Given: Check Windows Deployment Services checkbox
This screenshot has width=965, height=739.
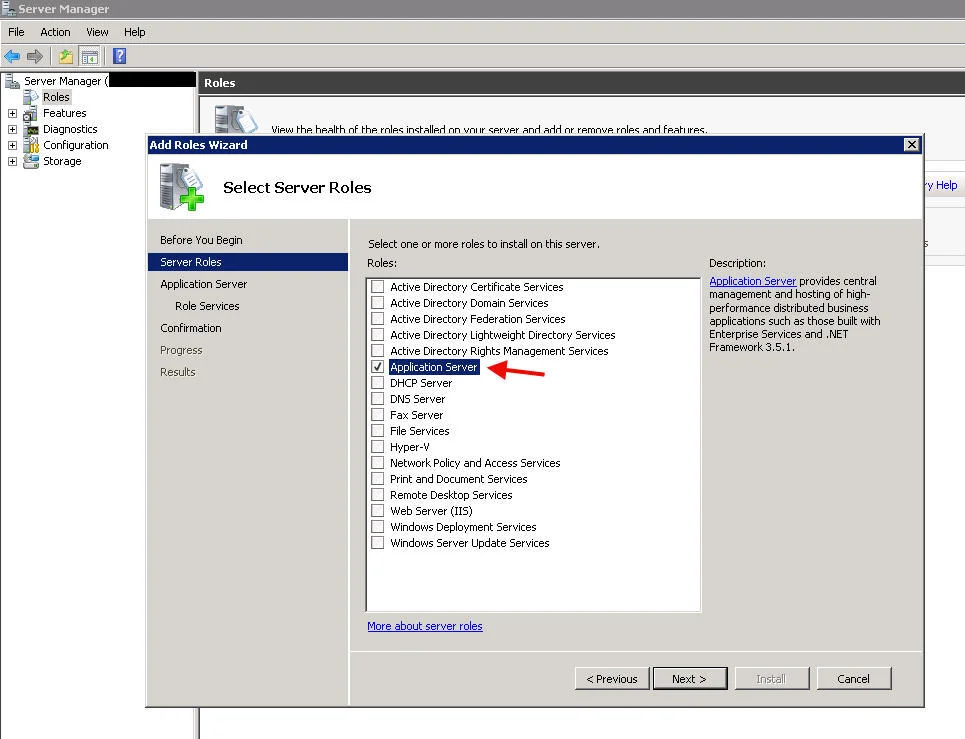Looking at the screenshot, I should [378, 527].
